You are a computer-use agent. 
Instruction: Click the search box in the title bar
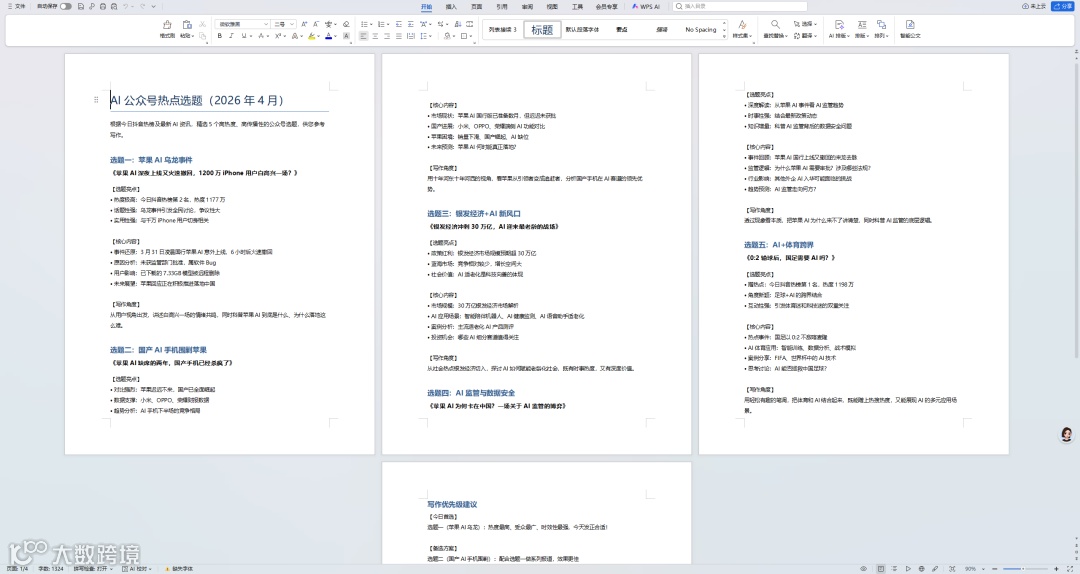point(740,6)
